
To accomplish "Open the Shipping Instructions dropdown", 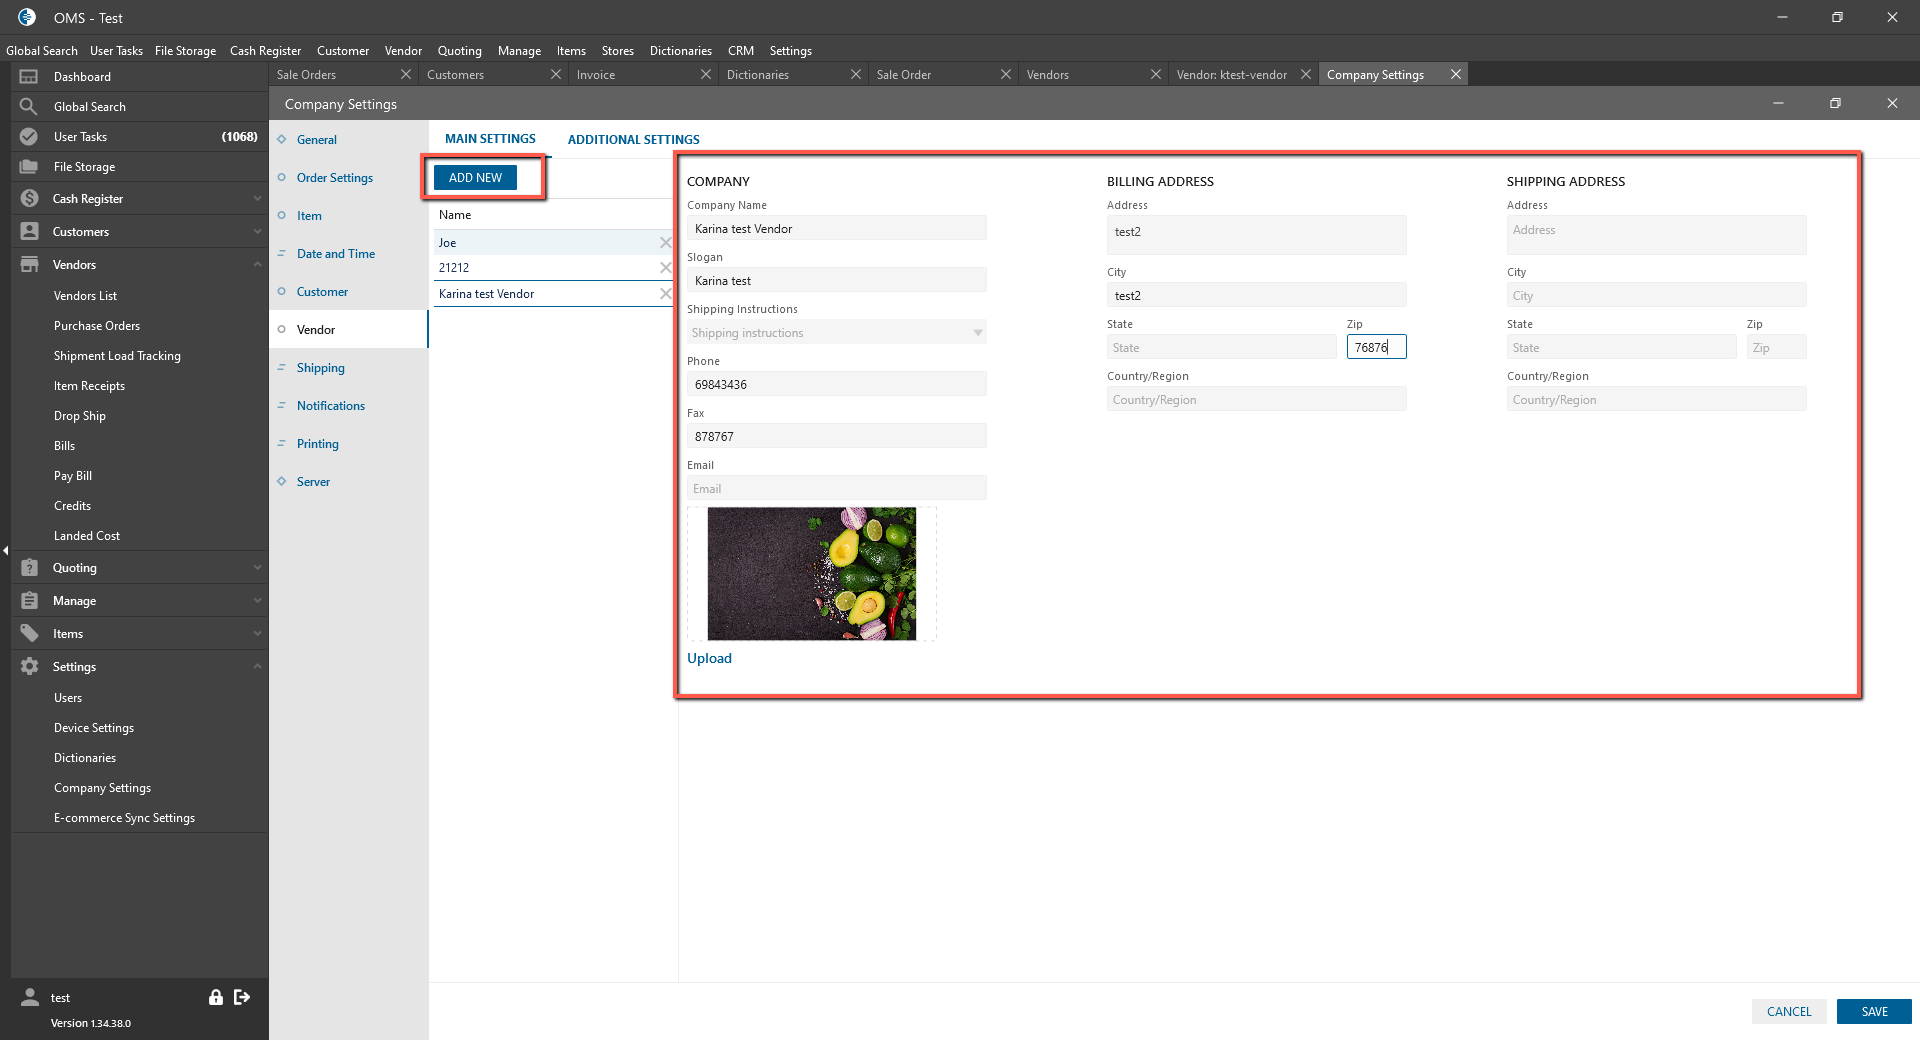I will tap(977, 333).
